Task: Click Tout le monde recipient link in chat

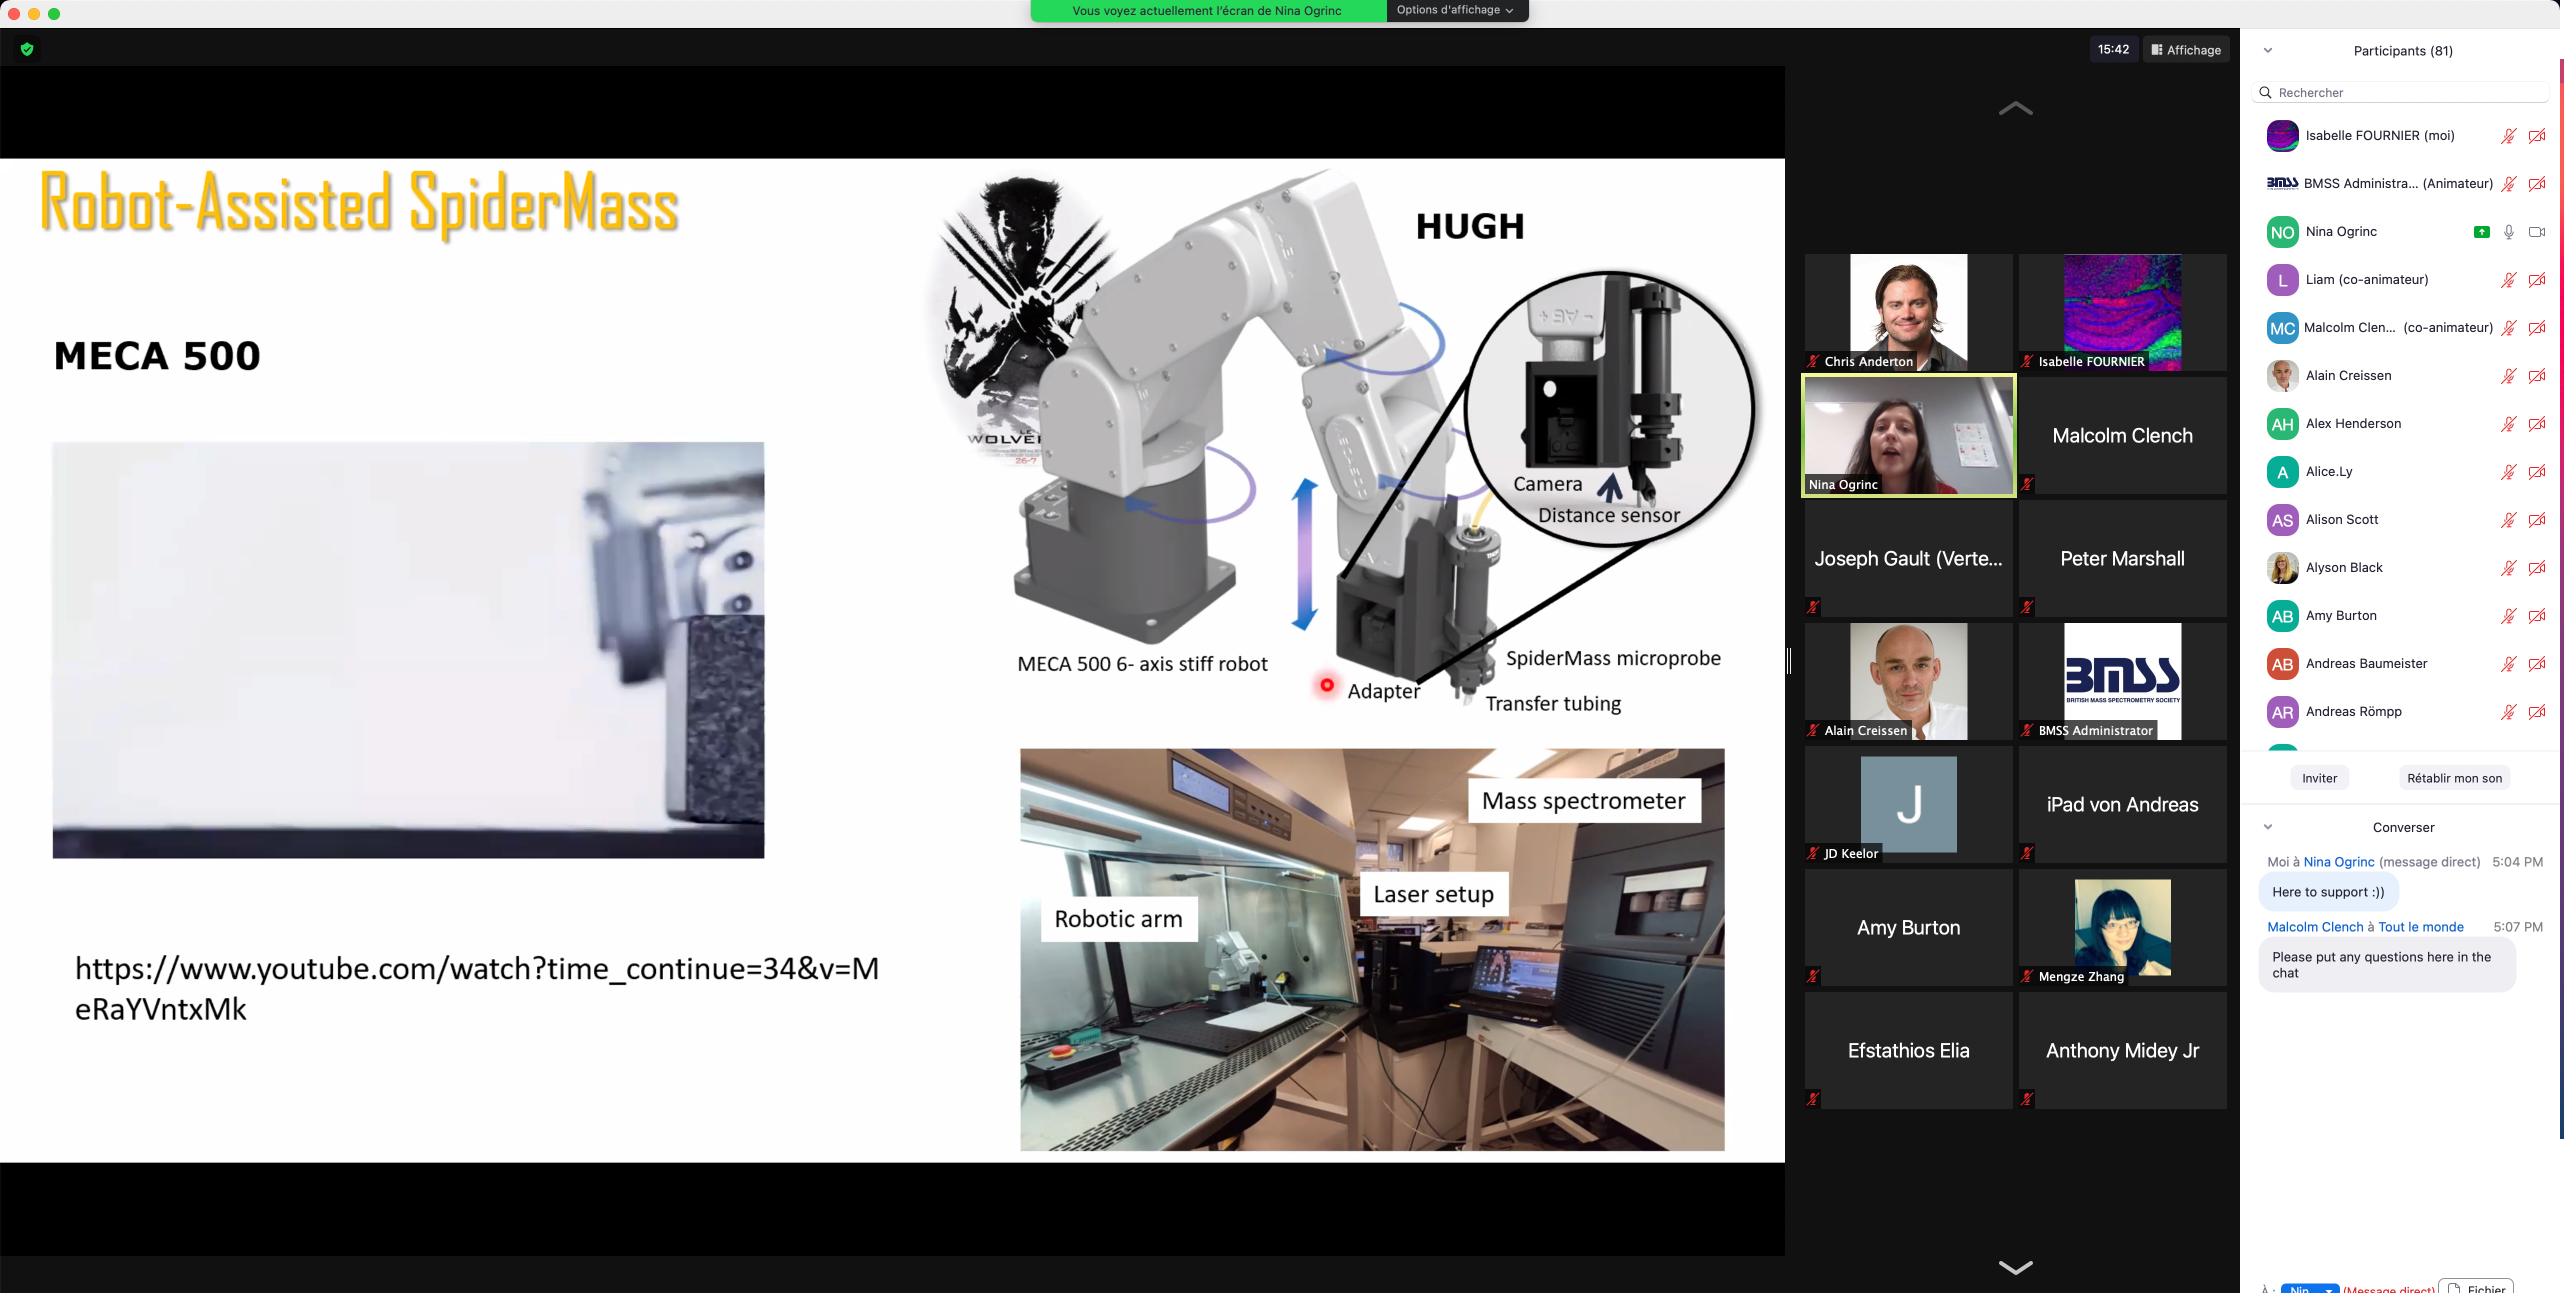Action: tap(2420, 927)
